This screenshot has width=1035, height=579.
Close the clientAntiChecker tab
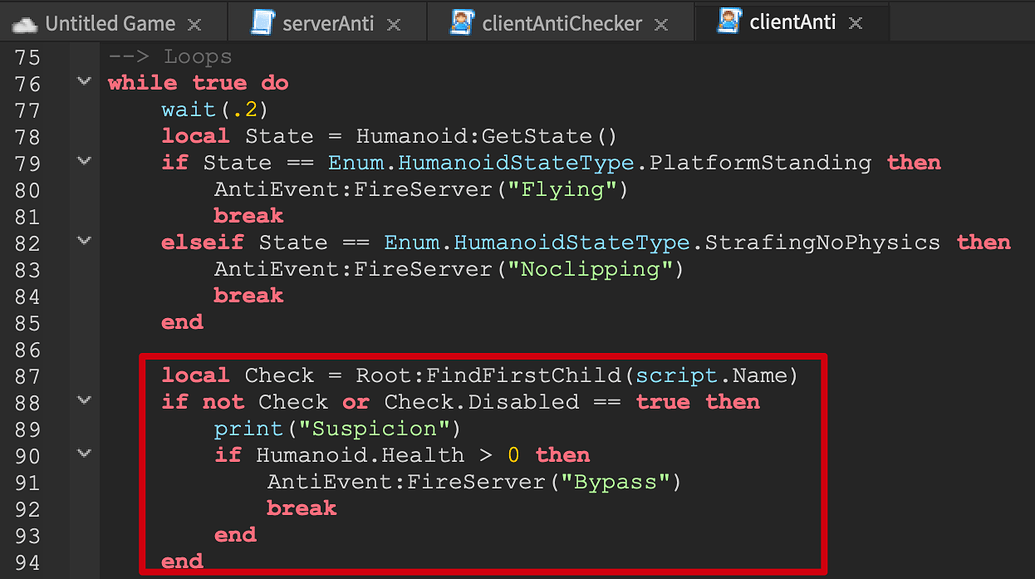(659, 21)
